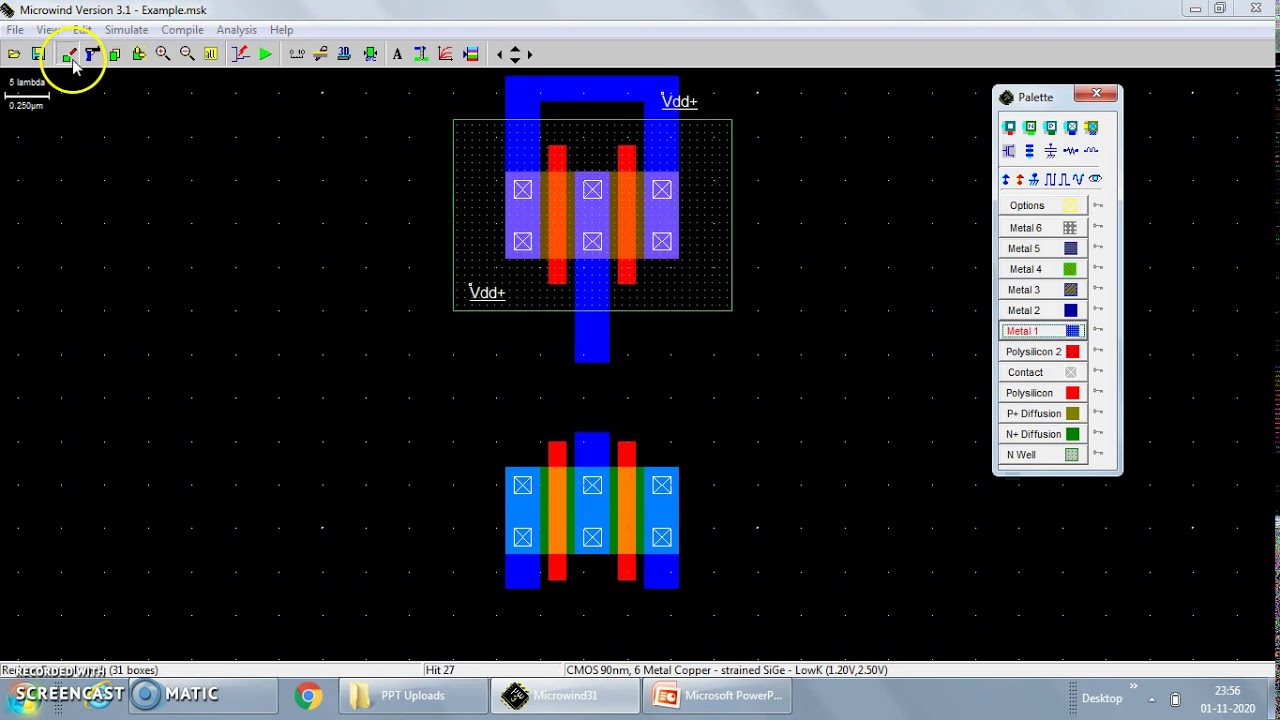This screenshot has width=1280, height=720.
Task: Click the Metal 5 color swatch
Action: coord(1071,248)
